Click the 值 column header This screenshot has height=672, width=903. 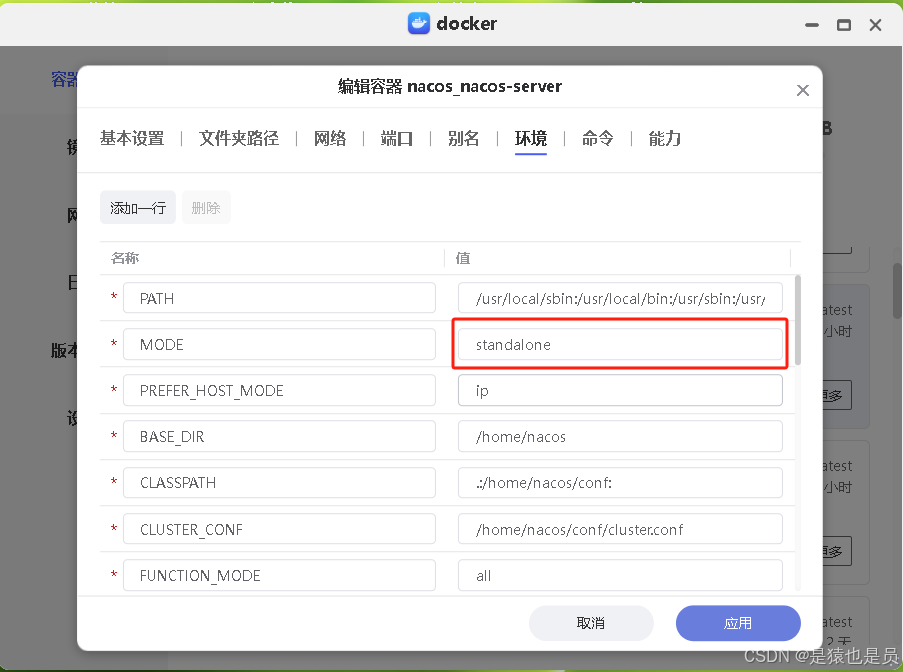[463, 258]
